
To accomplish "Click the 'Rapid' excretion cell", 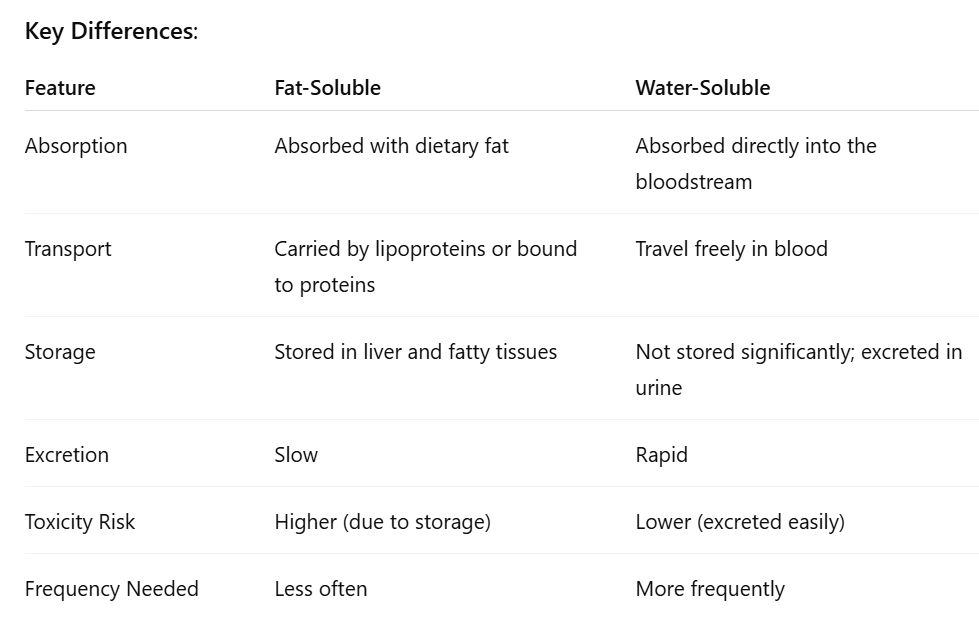I will [661, 455].
